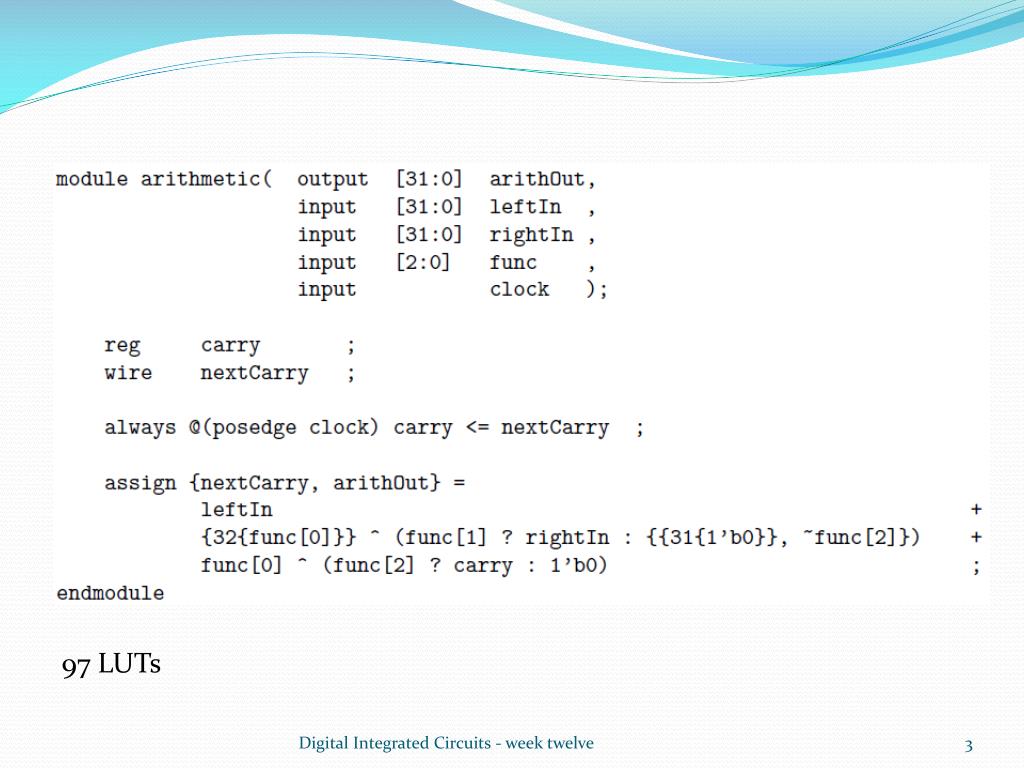Click the '{32{func[0]}}' replication expression
This screenshot has height=768, width=1024.
(x=279, y=537)
